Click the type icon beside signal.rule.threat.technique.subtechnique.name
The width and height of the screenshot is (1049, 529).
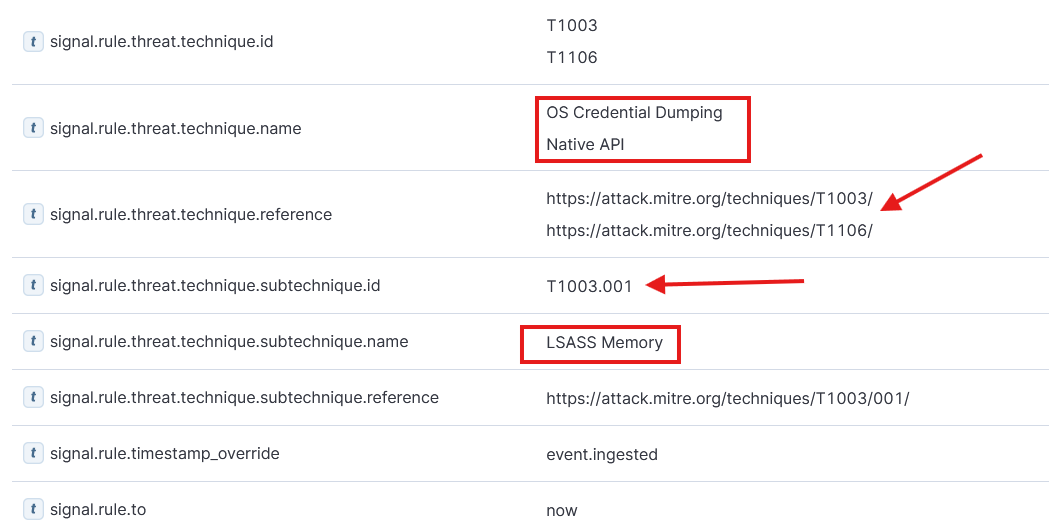coord(33,341)
